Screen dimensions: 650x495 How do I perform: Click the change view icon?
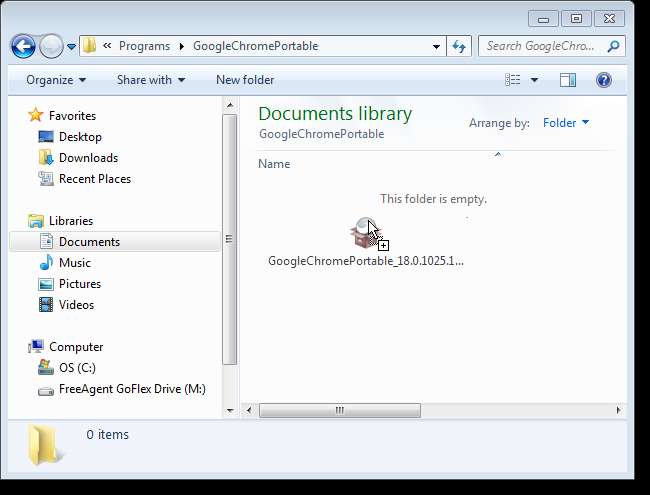click(513, 80)
